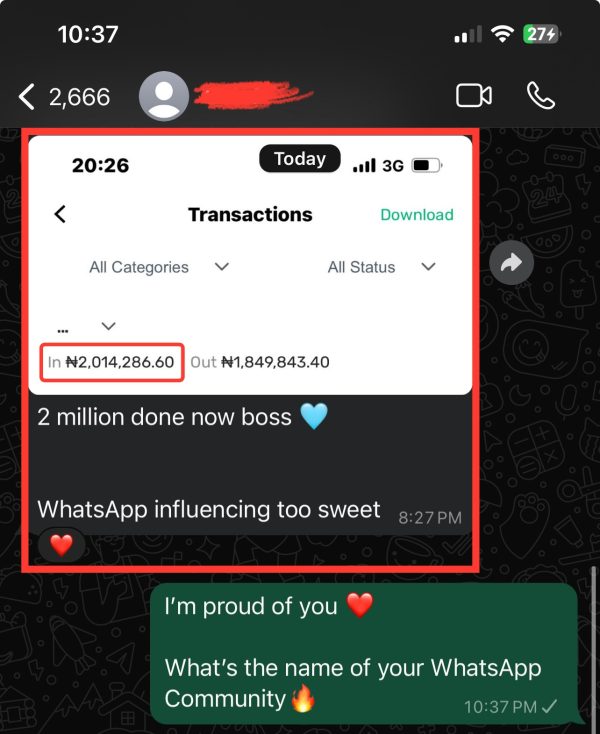The width and height of the screenshot is (600, 734).
Task: Open the contact's profile avatar
Action: [x=164, y=96]
